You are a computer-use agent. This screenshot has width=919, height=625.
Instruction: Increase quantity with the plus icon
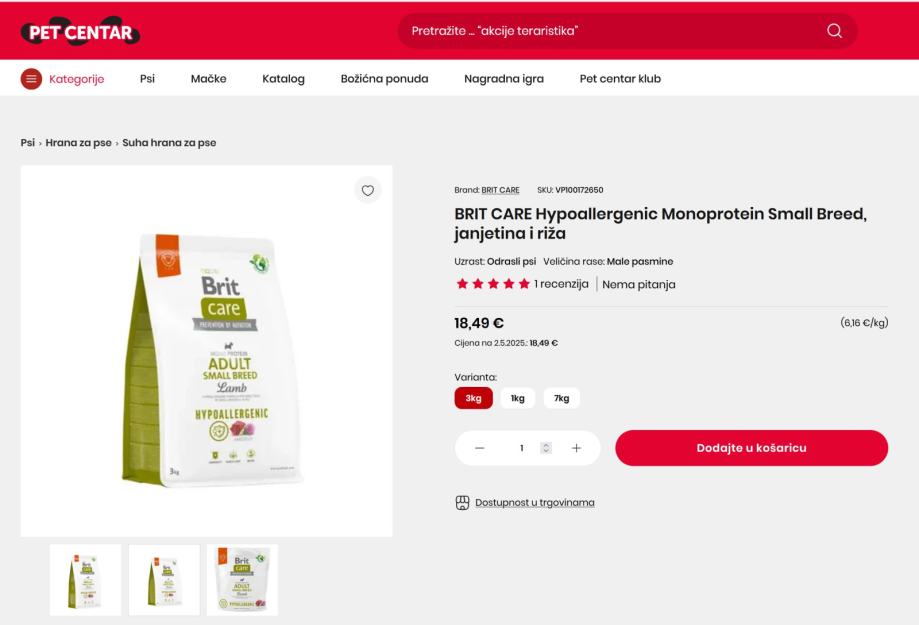tap(576, 448)
